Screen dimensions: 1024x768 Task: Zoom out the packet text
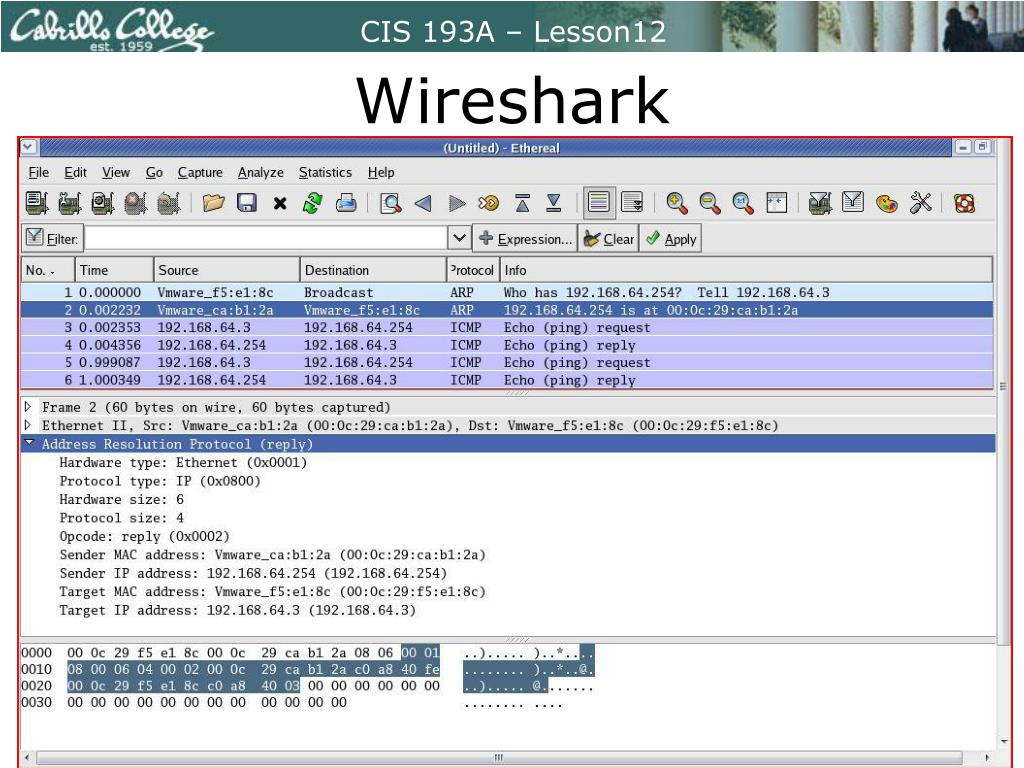click(x=710, y=203)
